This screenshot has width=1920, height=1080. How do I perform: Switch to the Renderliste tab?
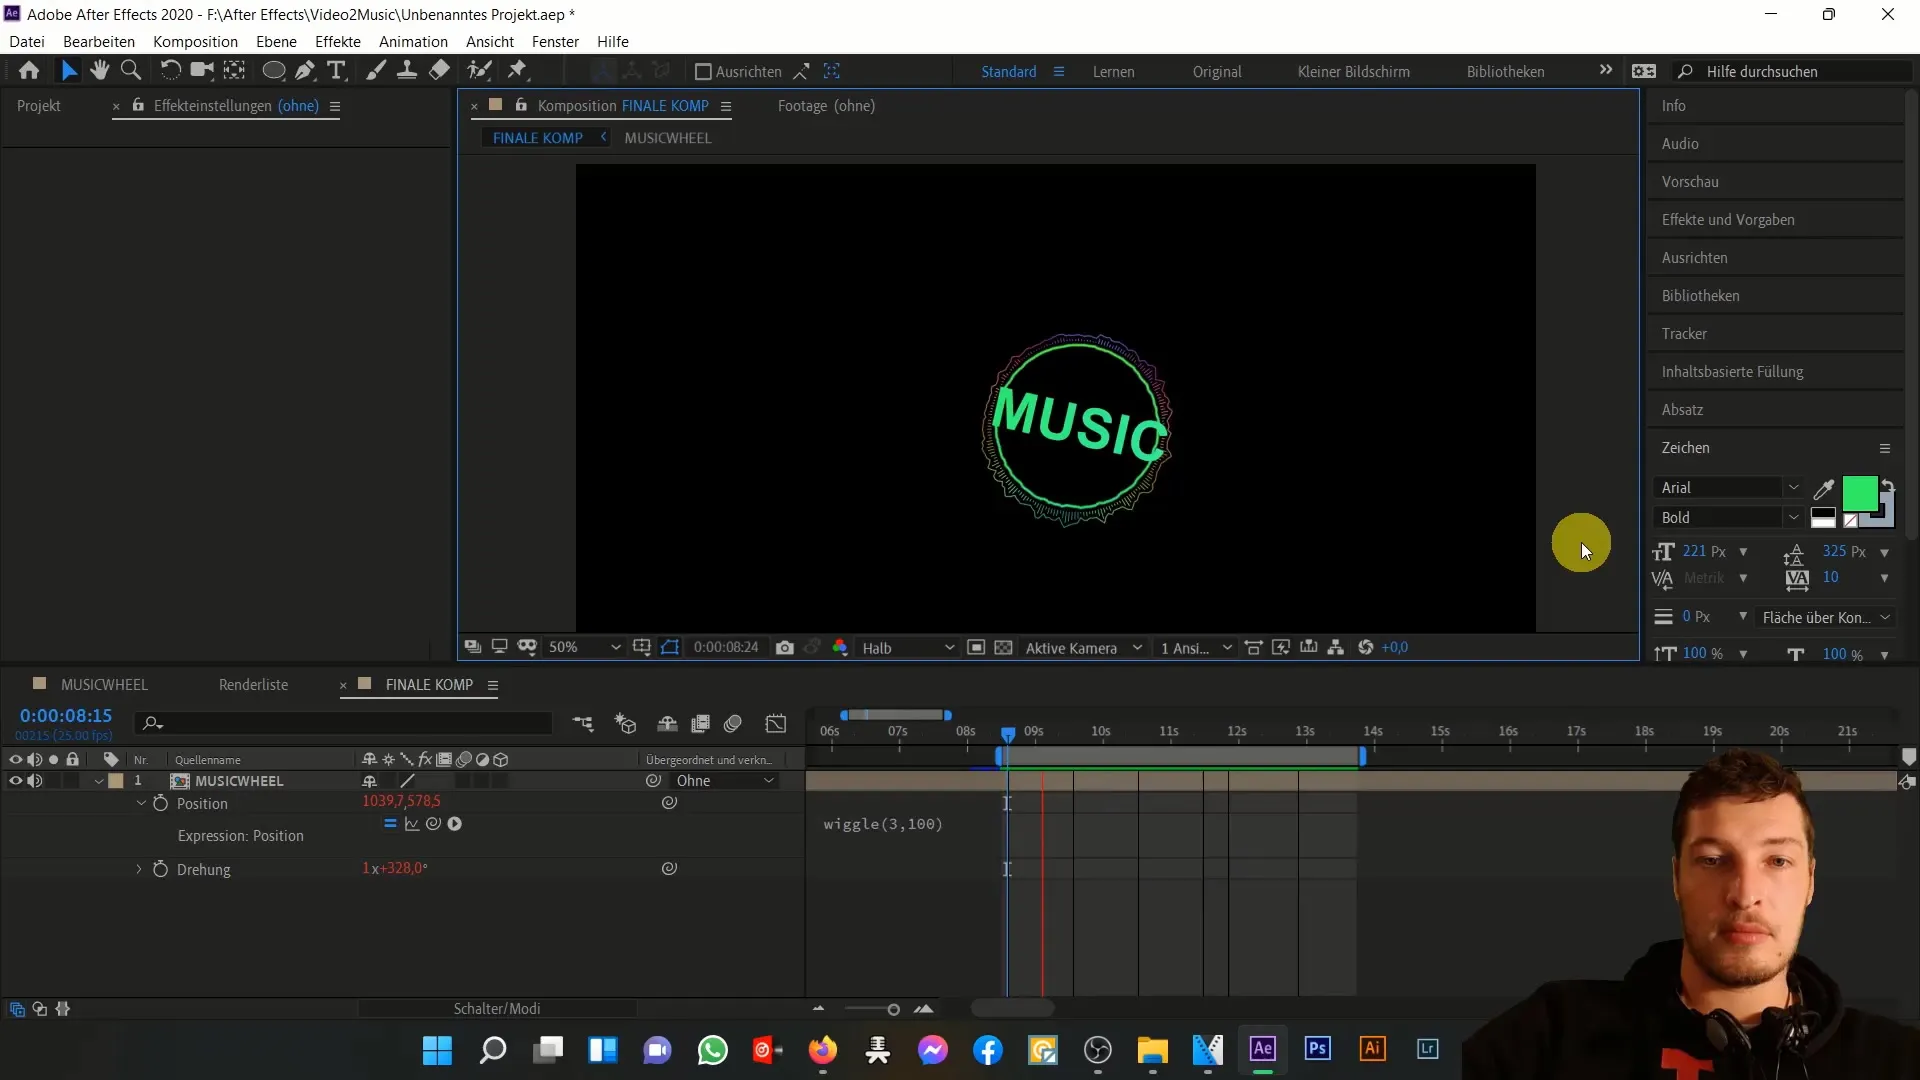253,685
